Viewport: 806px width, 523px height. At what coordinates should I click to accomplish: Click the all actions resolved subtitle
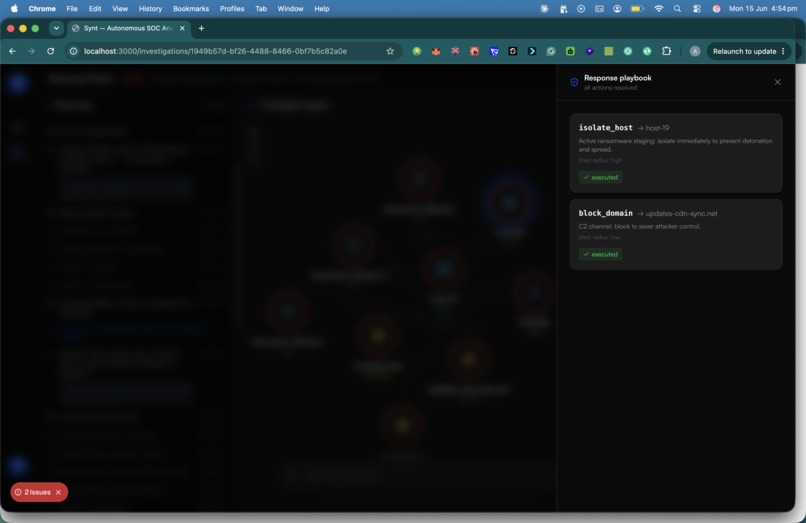(x=610, y=88)
